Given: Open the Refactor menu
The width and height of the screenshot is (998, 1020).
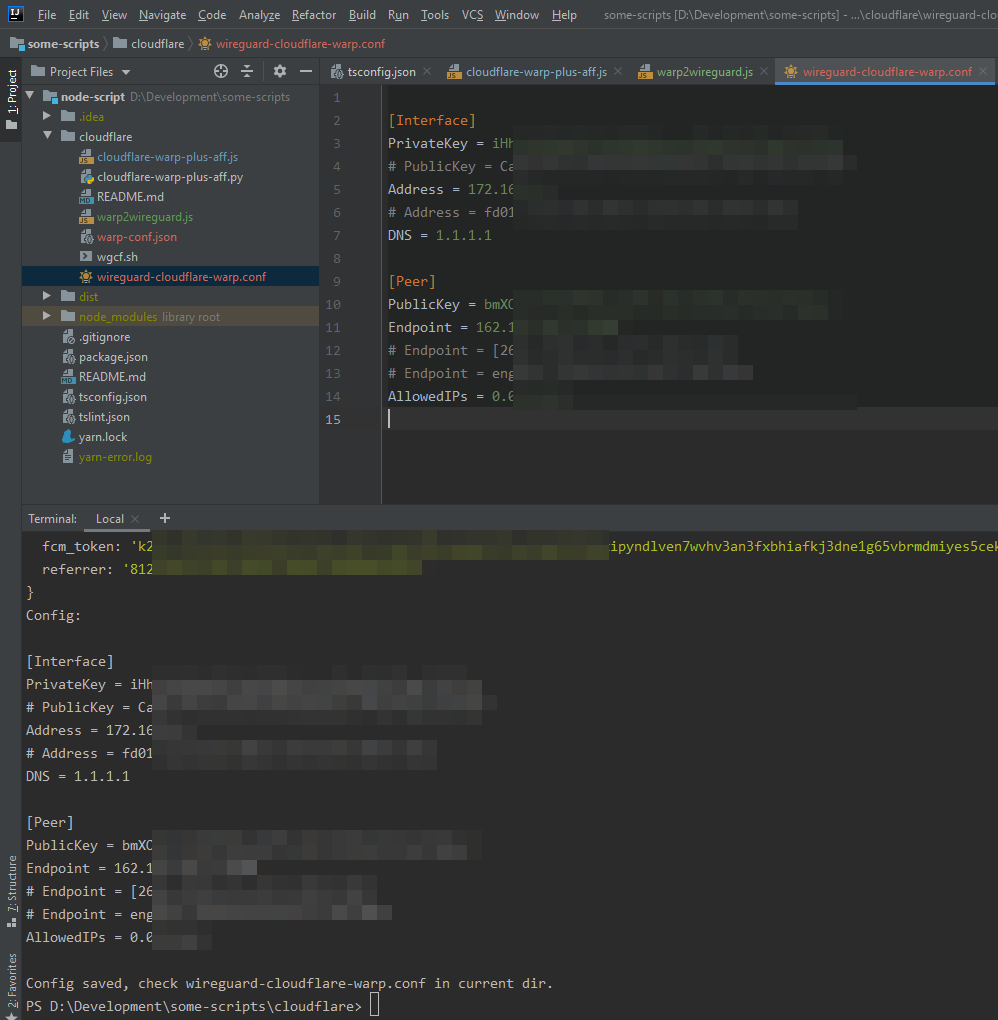Looking at the screenshot, I should point(313,15).
